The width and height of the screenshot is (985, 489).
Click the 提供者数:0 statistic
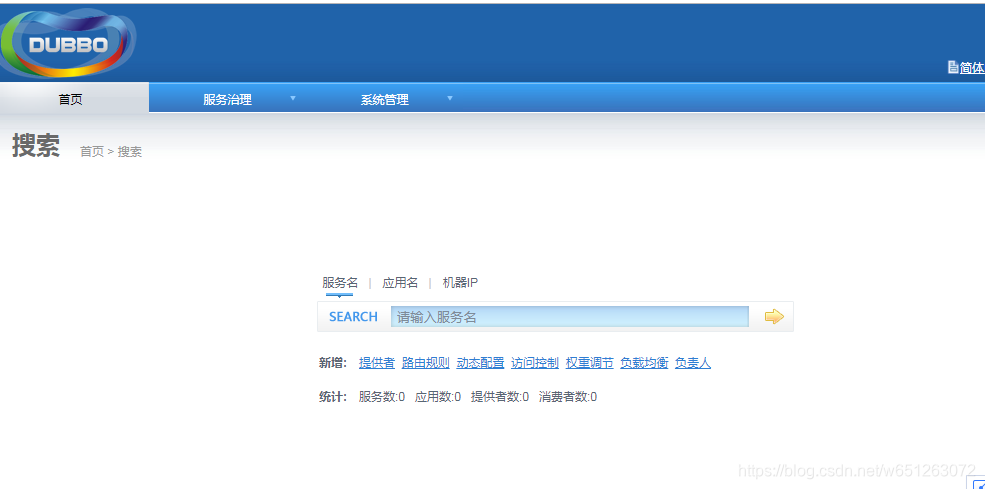(500, 397)
